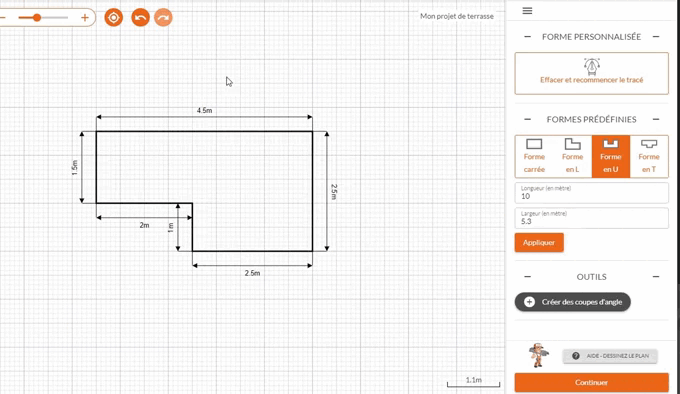
Task: Click the Largeur input field
Action: click(x=592, y=218)
